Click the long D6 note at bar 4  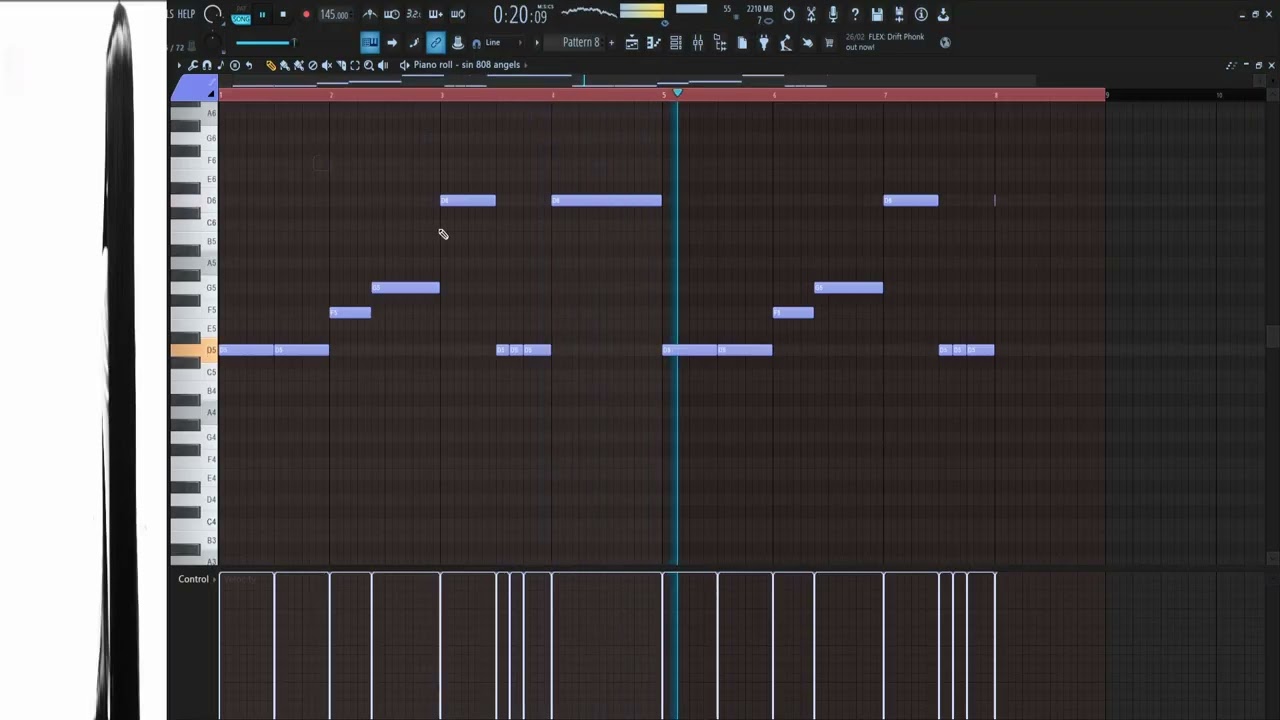pos(606,201)
